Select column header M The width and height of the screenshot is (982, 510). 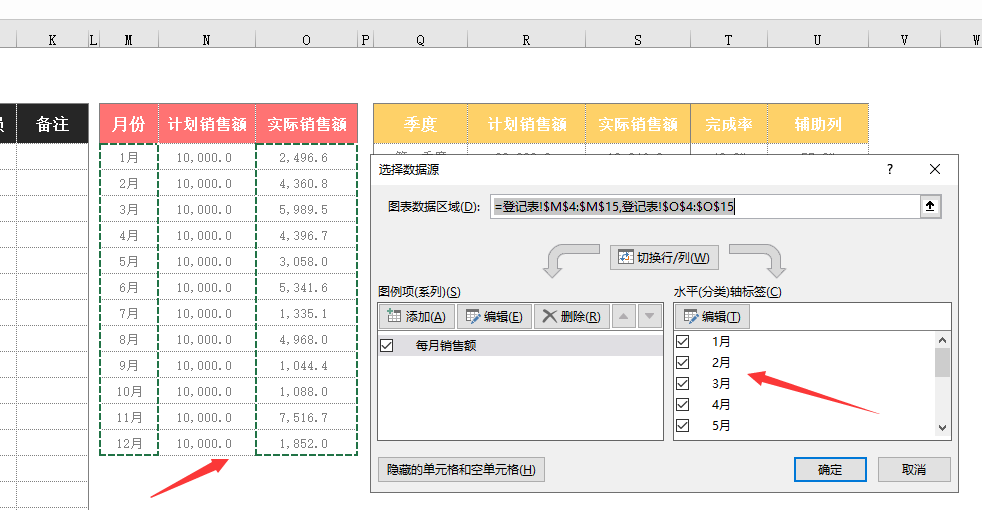pos(128,39)
